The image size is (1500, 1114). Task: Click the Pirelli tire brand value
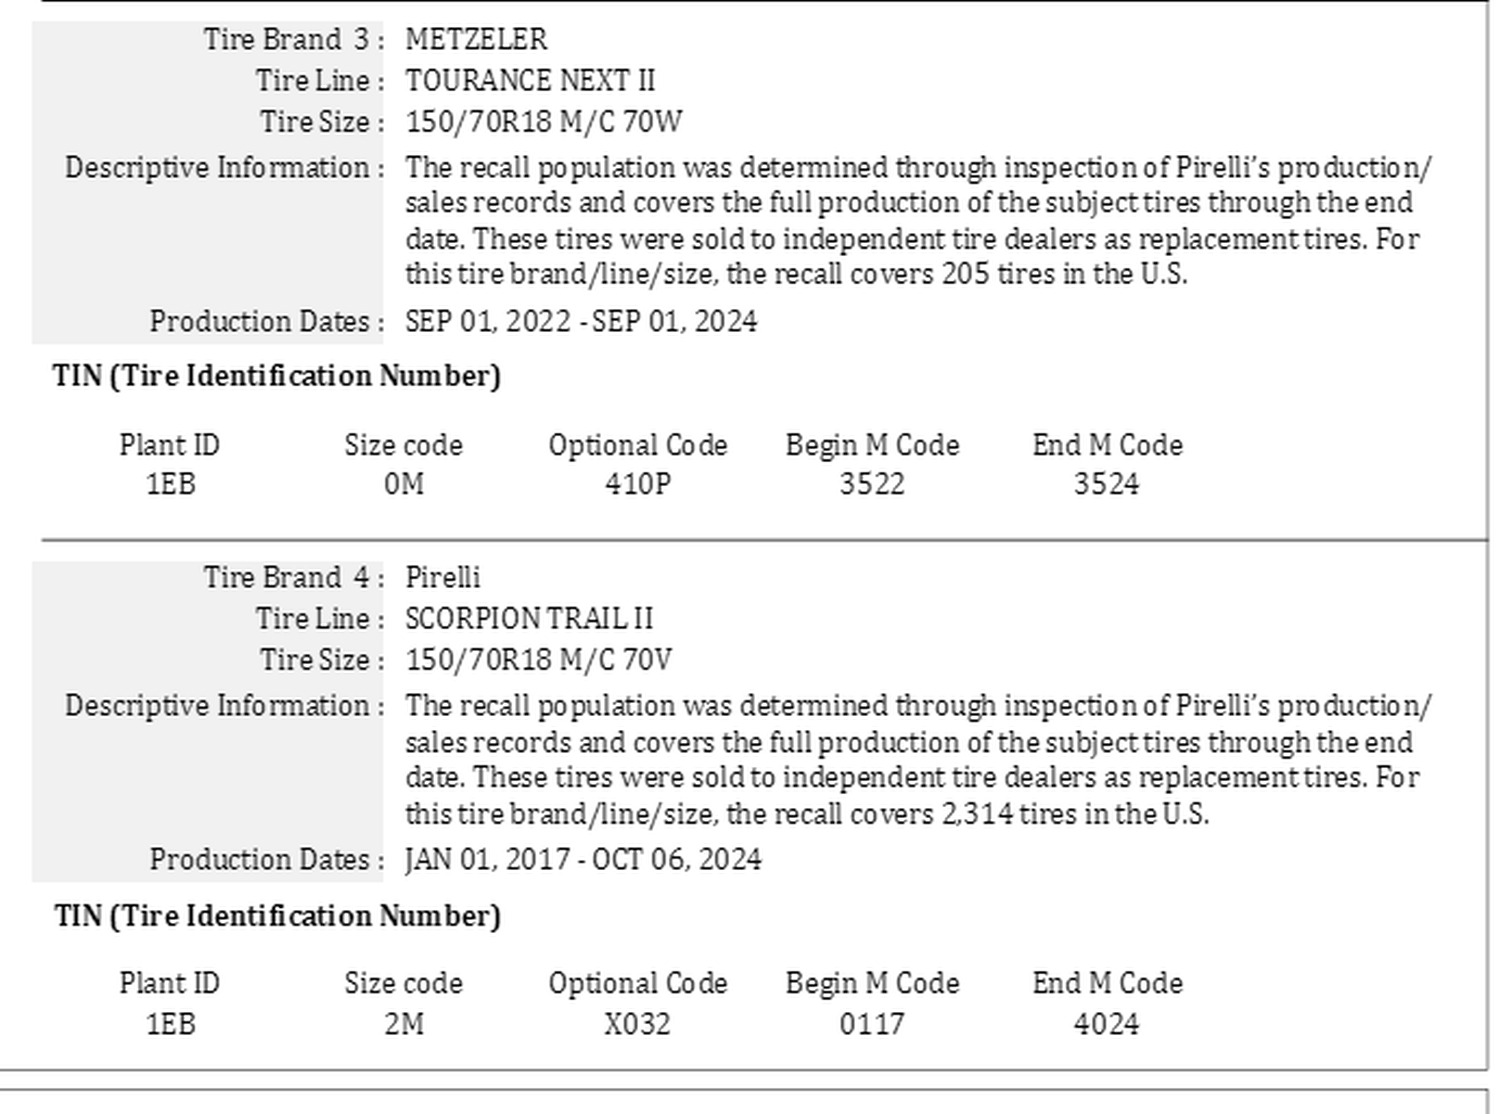(443, 578)
